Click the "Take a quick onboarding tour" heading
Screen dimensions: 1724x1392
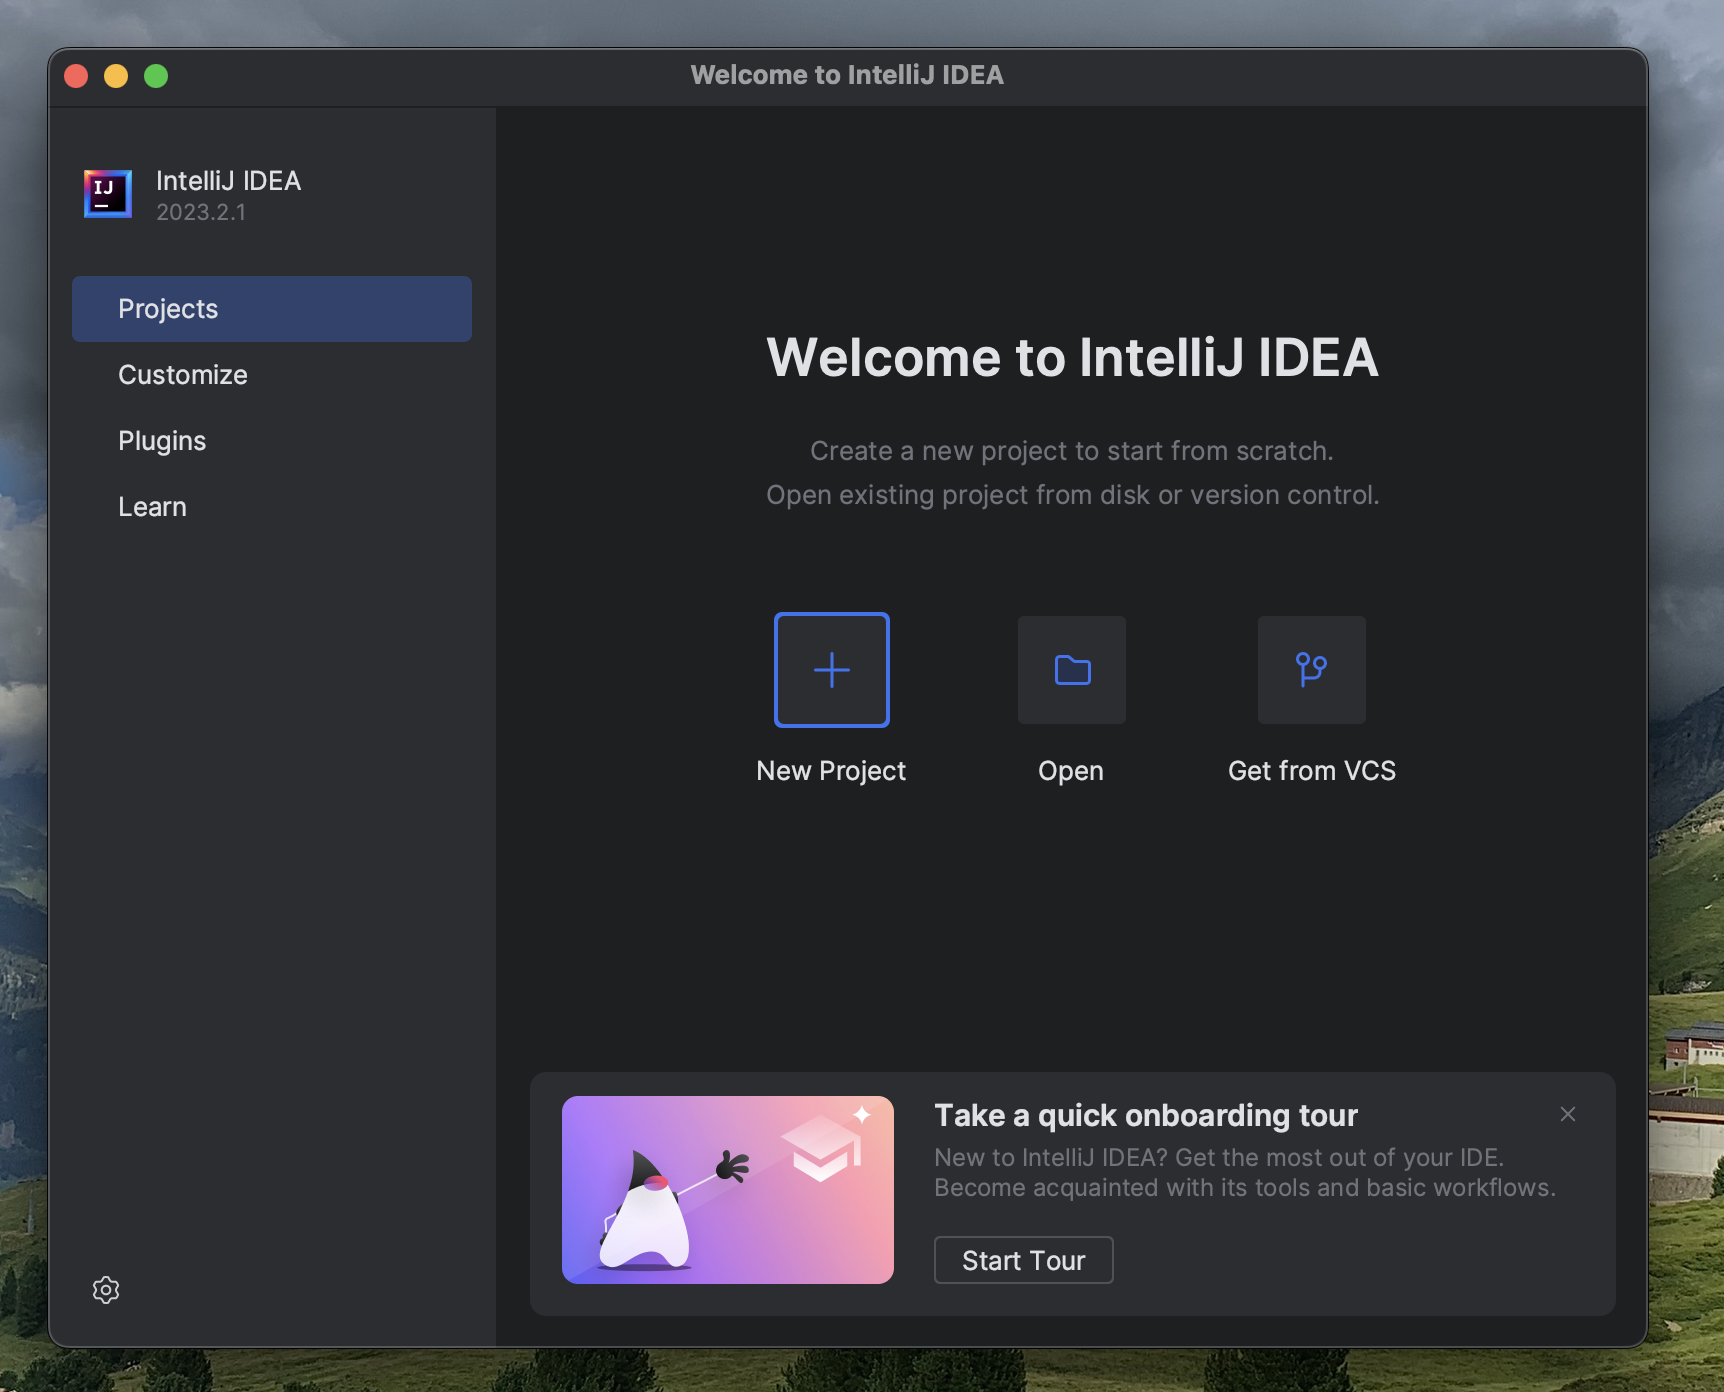pyautogui.click(x=1146, y=1115)
